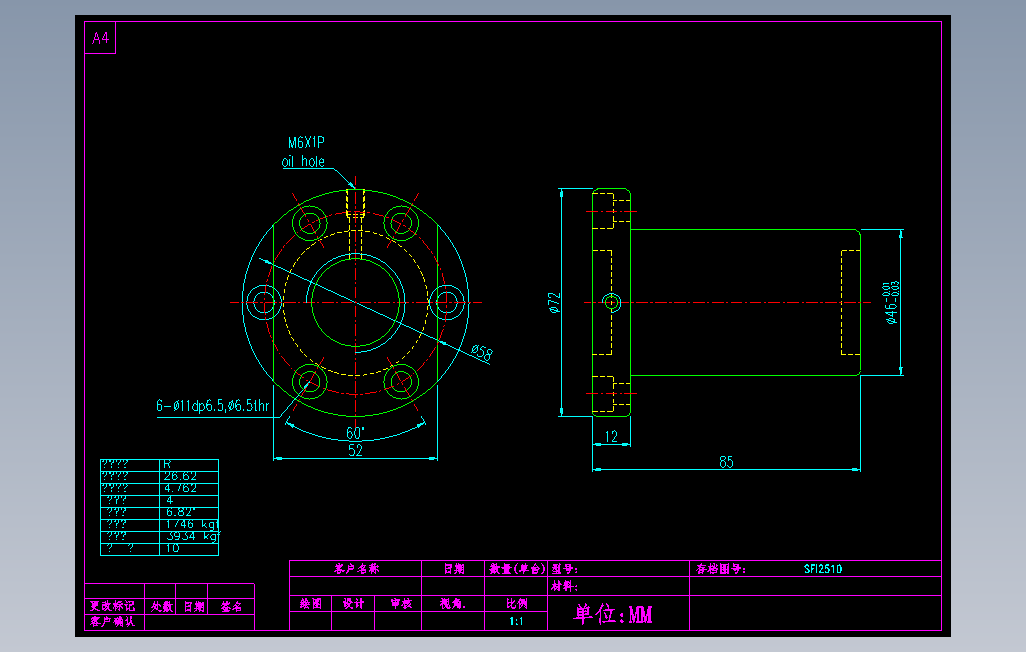1026x652 pixels.
Task: Select the SFI2510 drawing number
Action: (x=823, y=569)
